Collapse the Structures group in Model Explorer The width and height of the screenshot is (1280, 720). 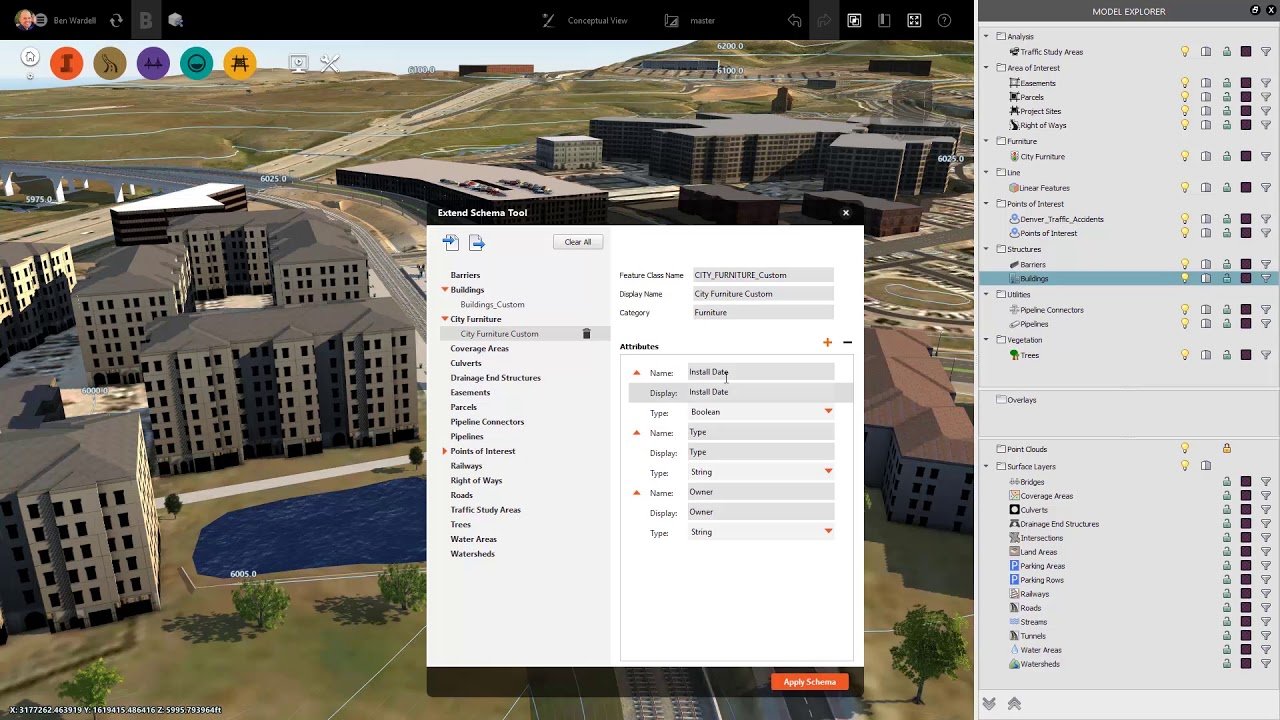(986, 249)
